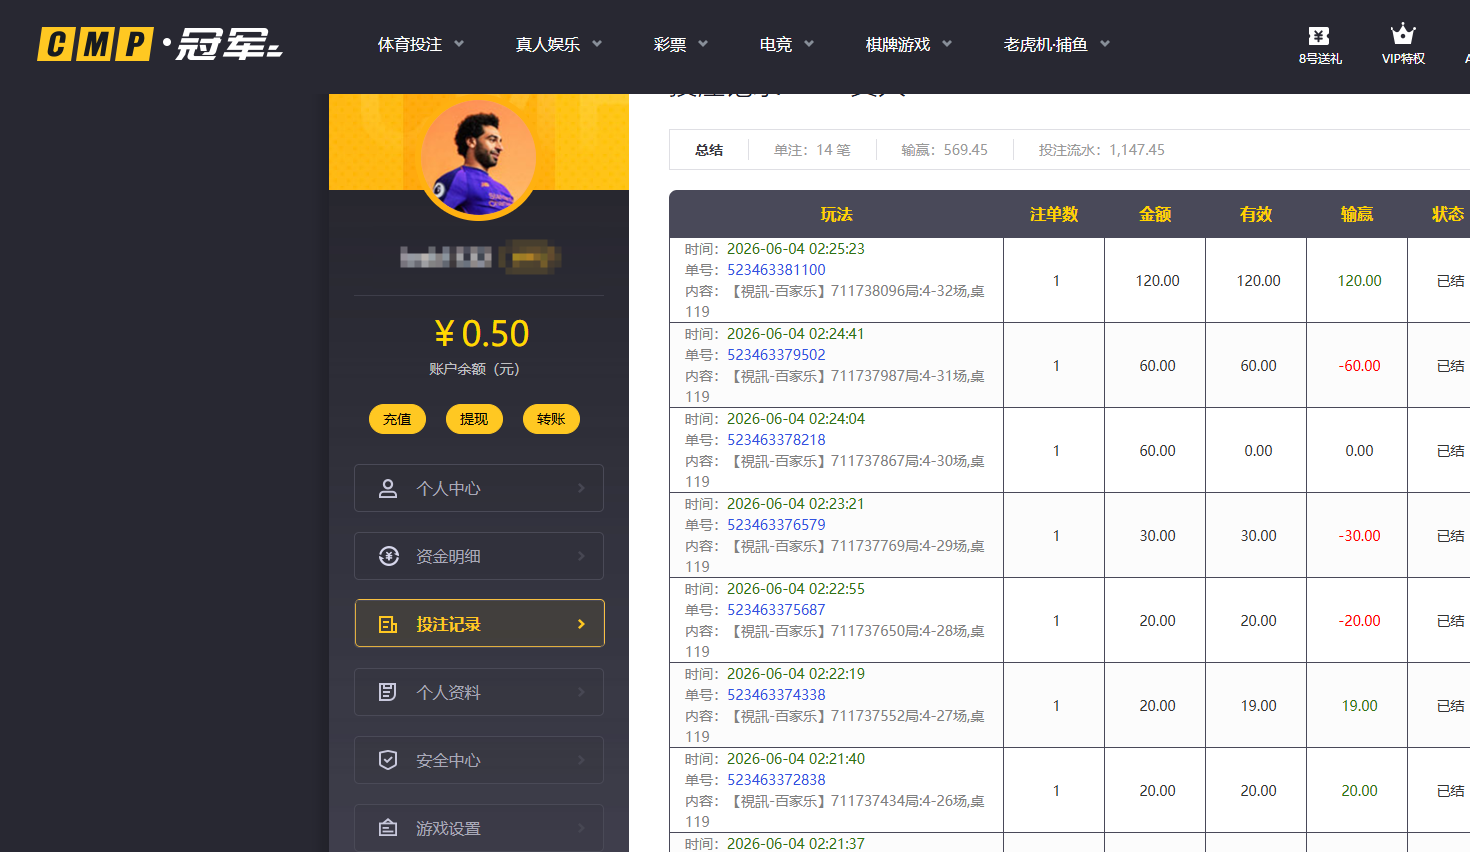
Task: Open order number 523463379502
Action: click(776, 355)
